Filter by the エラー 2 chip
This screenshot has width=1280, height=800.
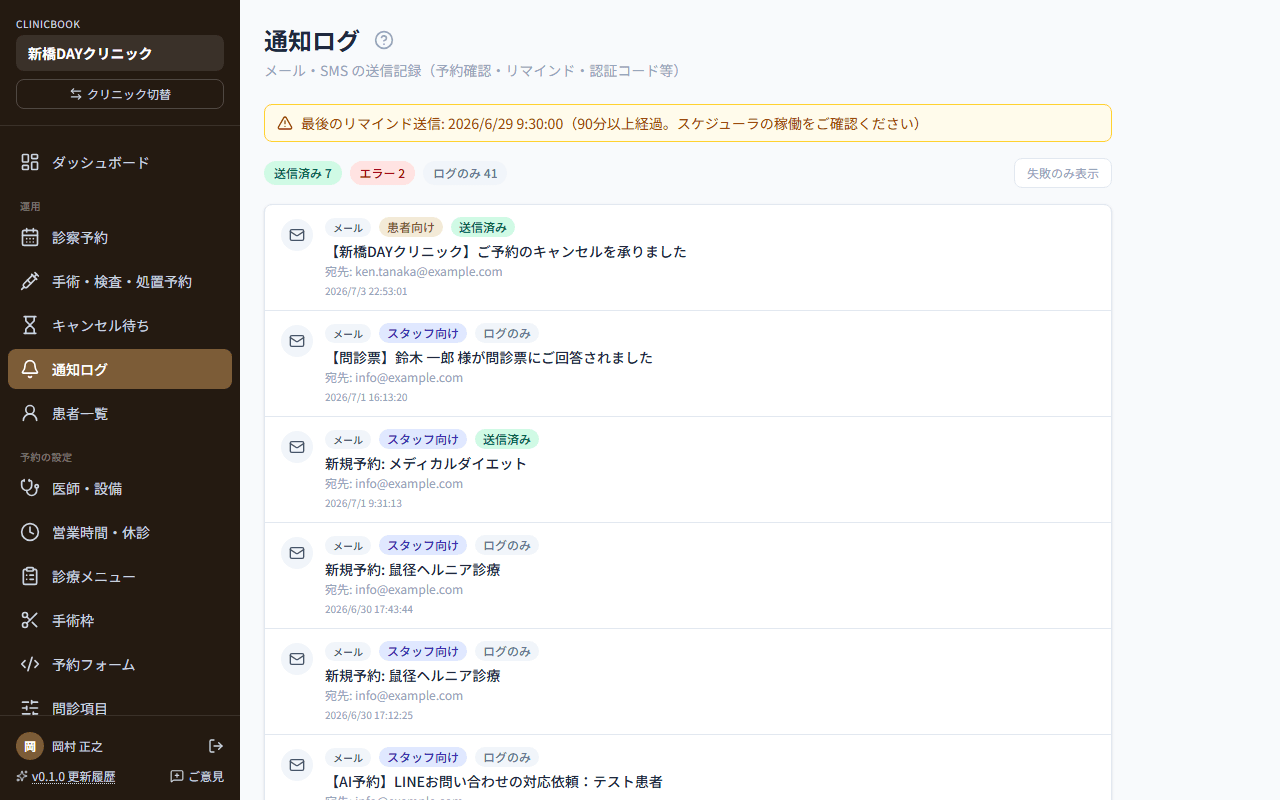[x=382, y=173]
